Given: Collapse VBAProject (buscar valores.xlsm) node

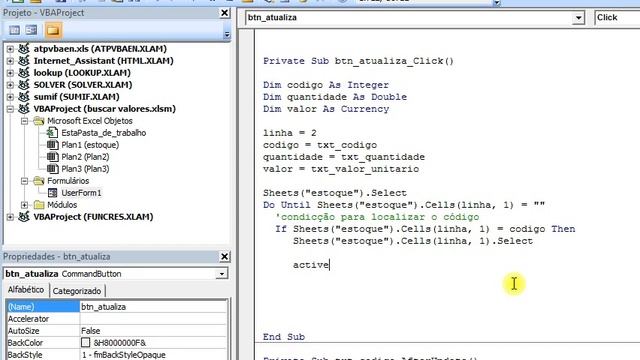Looking at the screenshot, I should point(10,109).
